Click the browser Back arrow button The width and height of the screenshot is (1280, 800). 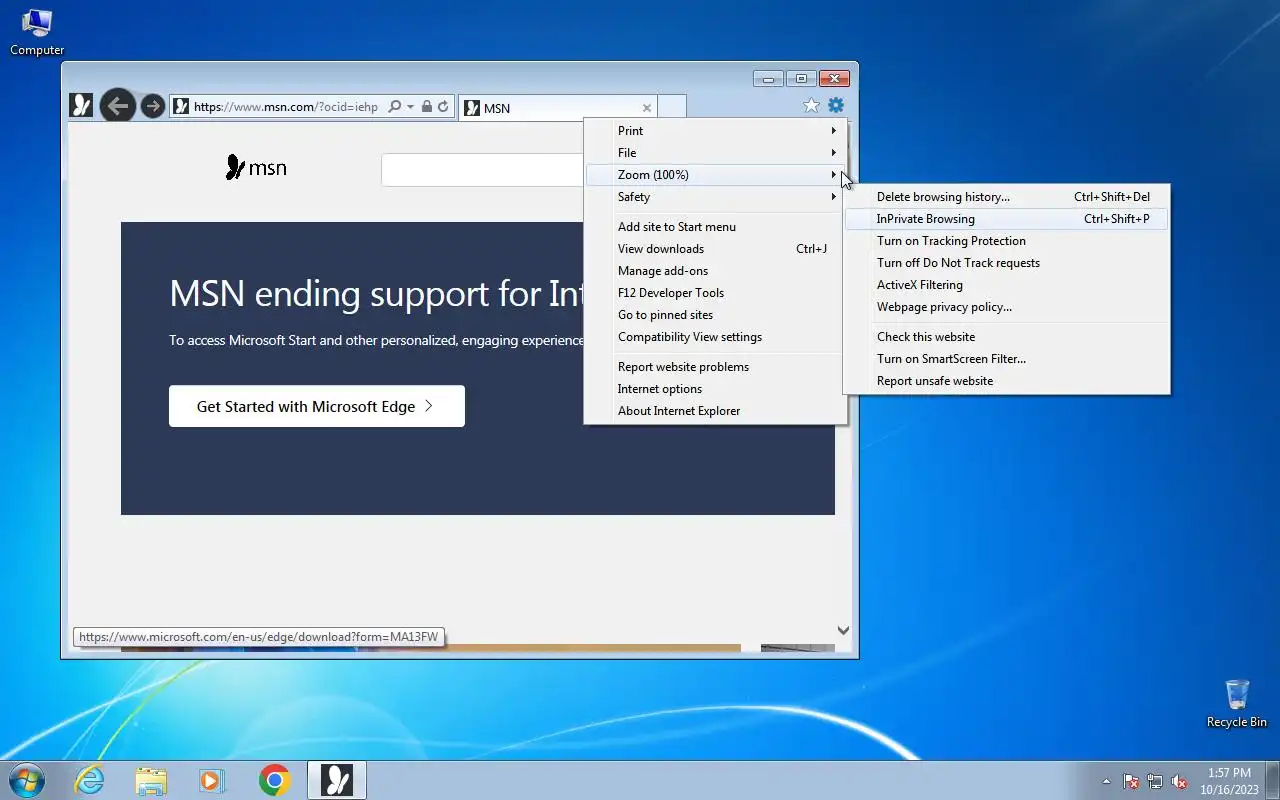pyautogui.click(x=118, y=106)
